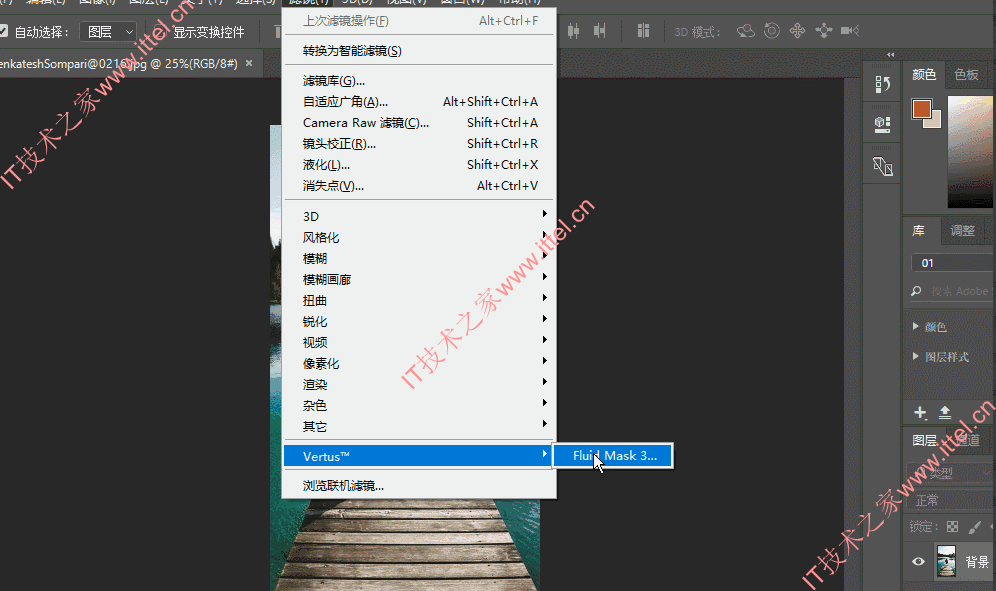996x591 pixels.
Task: Open the 像素化 submenu
Action: pos(419,363)
